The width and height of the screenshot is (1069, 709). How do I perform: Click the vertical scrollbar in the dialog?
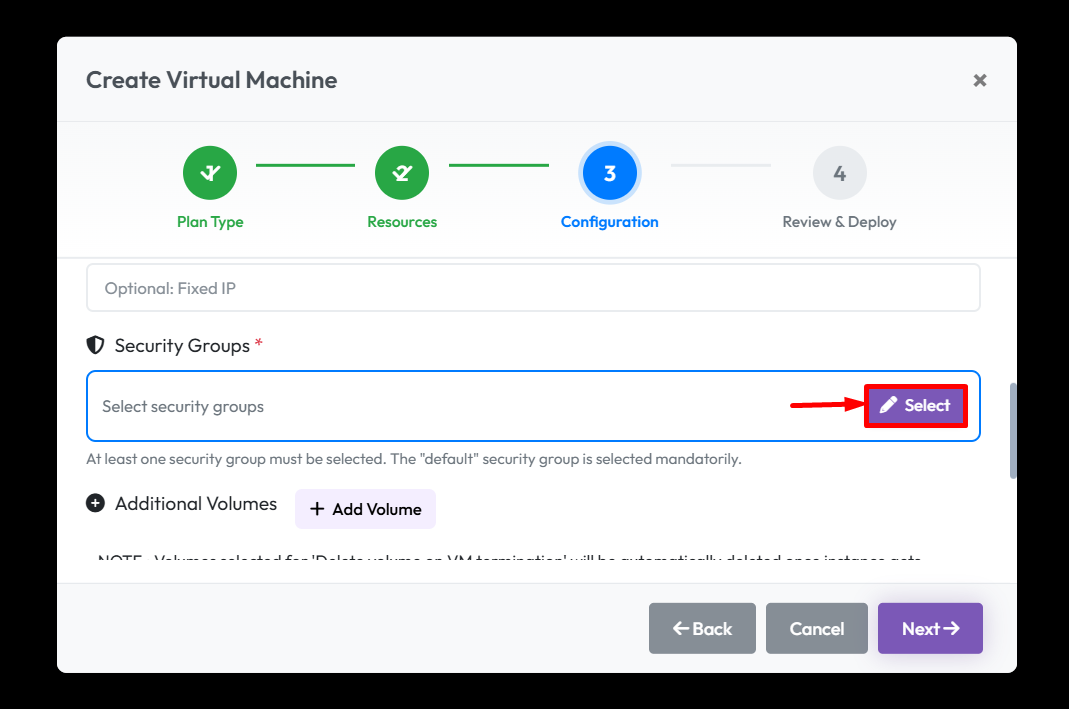[x=1012, y=430]
